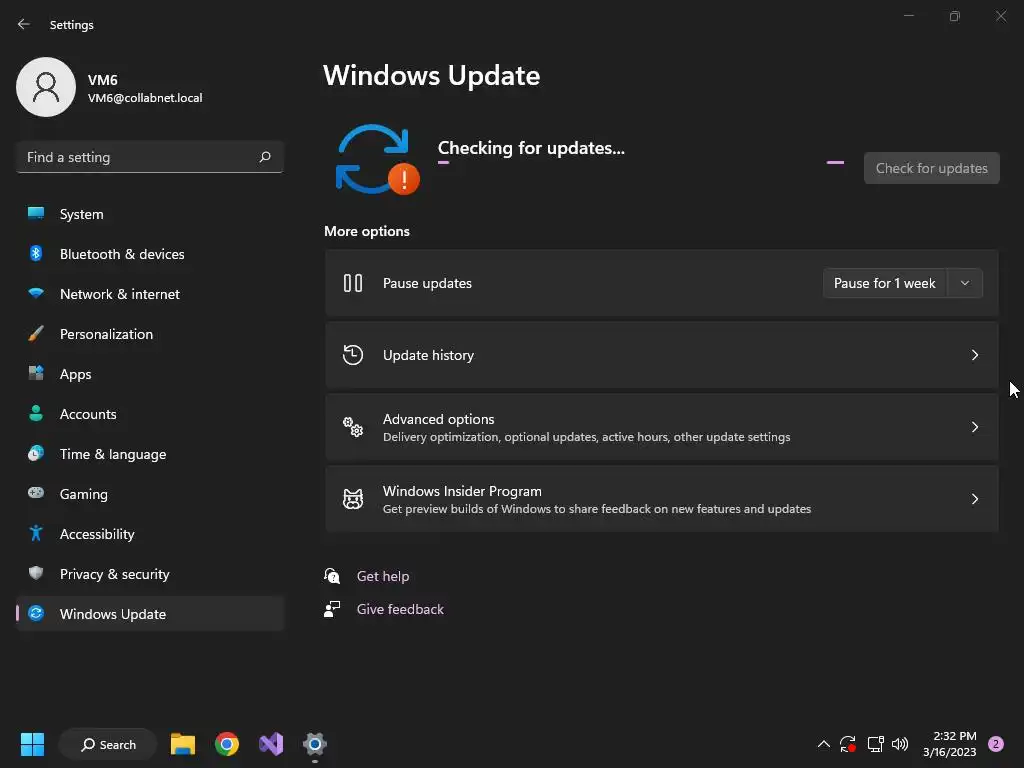
Task: Click the Apps icon in the sidebar
Action: click(x=36, y=374)
